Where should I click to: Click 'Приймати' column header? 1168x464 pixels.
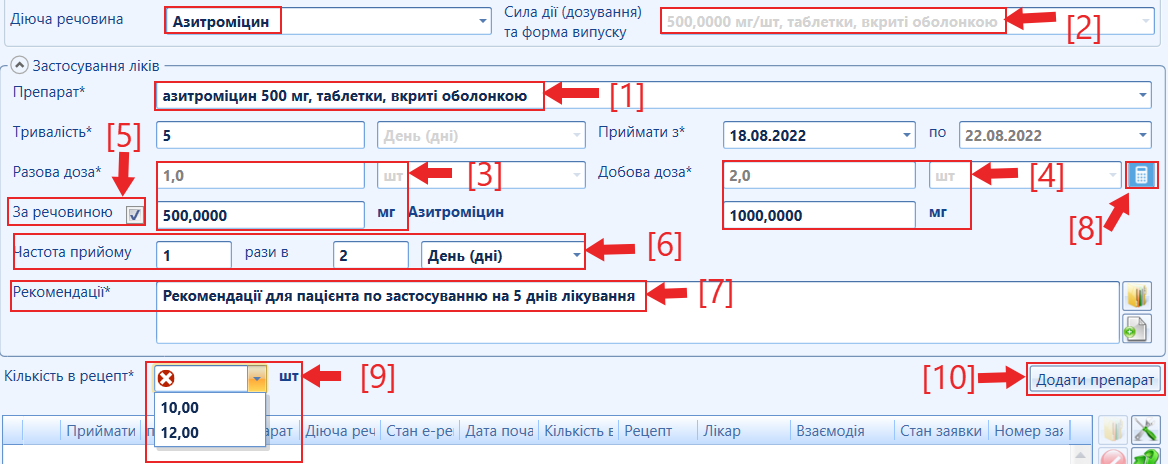[x=101, y=430]
